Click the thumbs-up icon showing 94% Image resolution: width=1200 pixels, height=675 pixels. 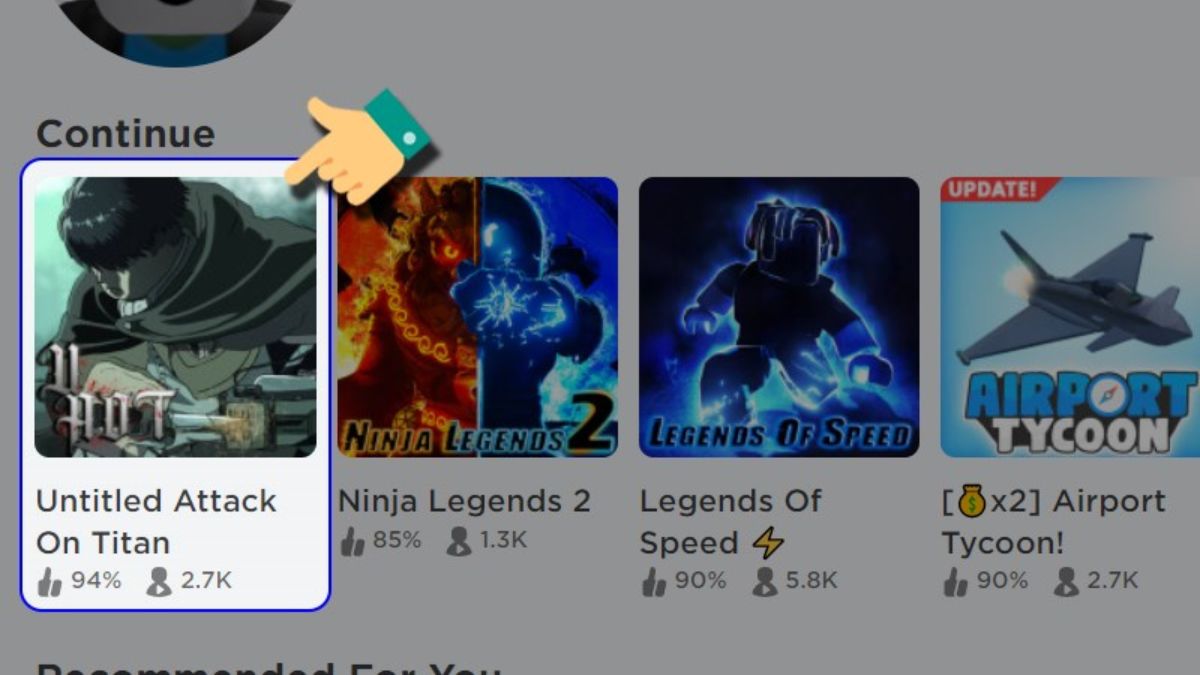[50, 581]
